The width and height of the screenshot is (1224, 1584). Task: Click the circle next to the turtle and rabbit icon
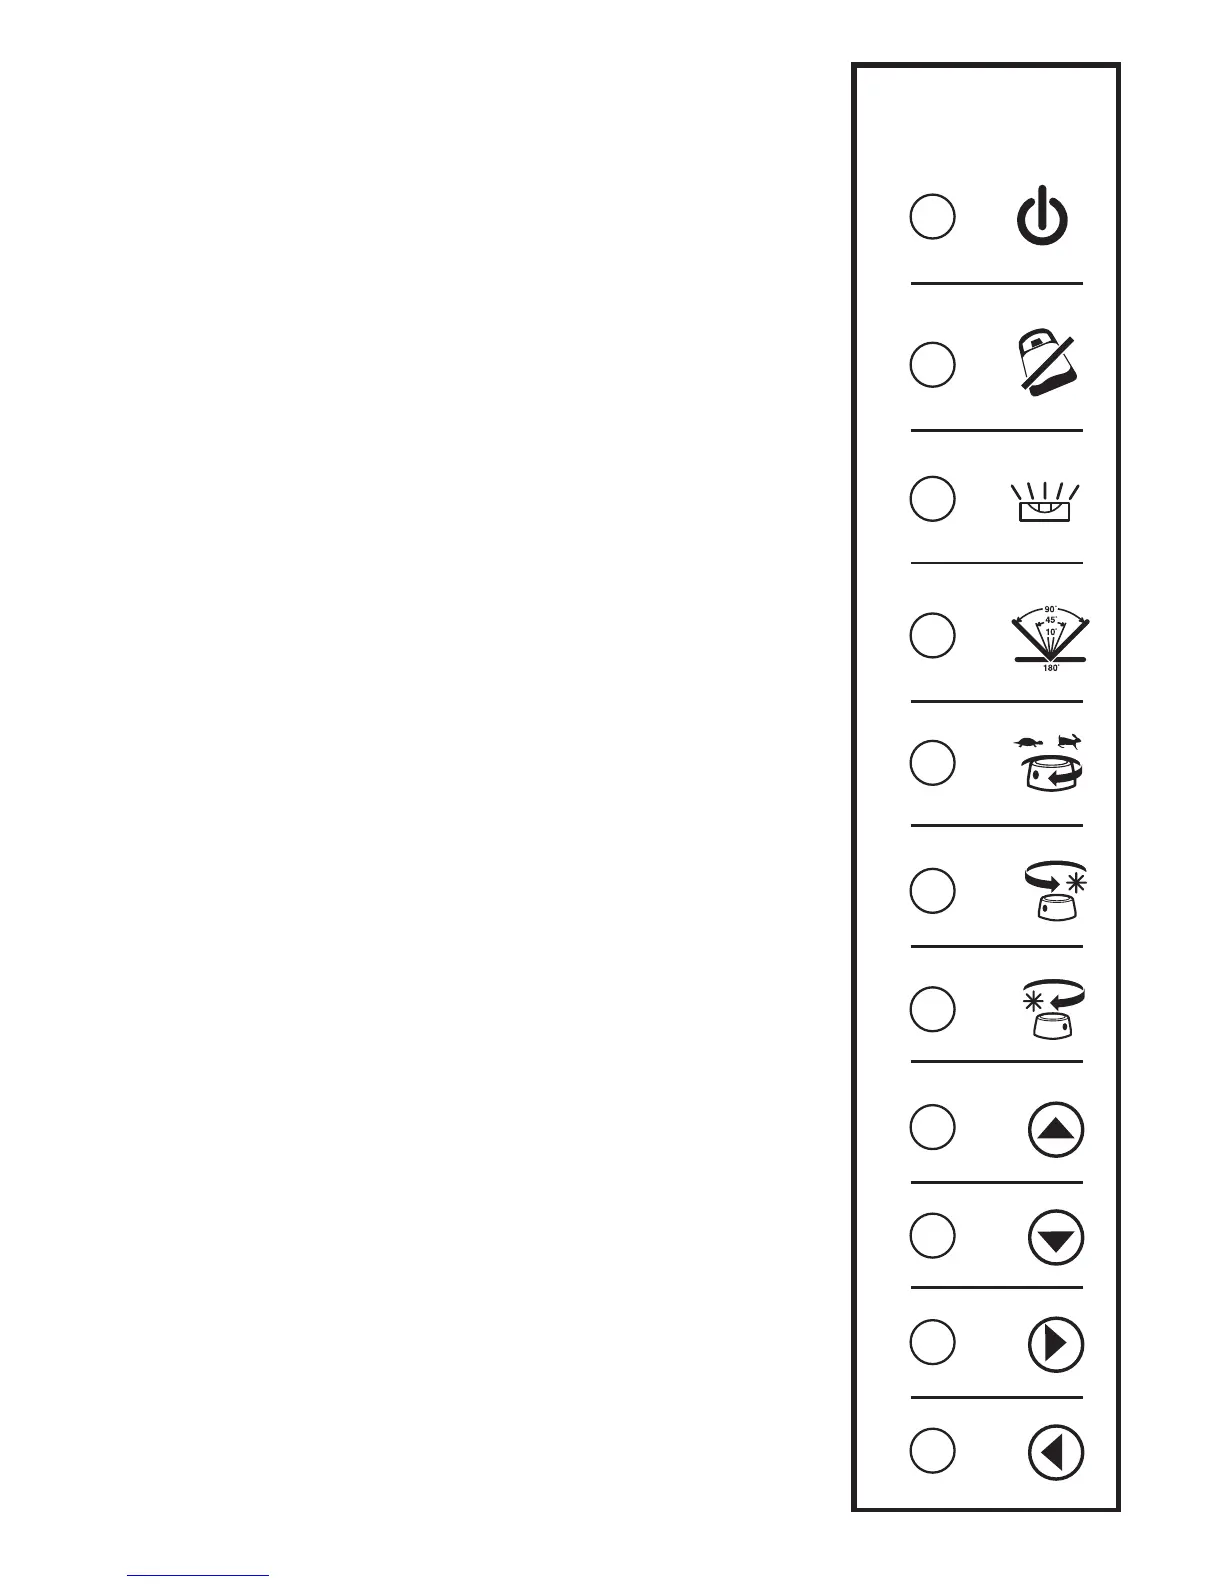click(931, 763)
